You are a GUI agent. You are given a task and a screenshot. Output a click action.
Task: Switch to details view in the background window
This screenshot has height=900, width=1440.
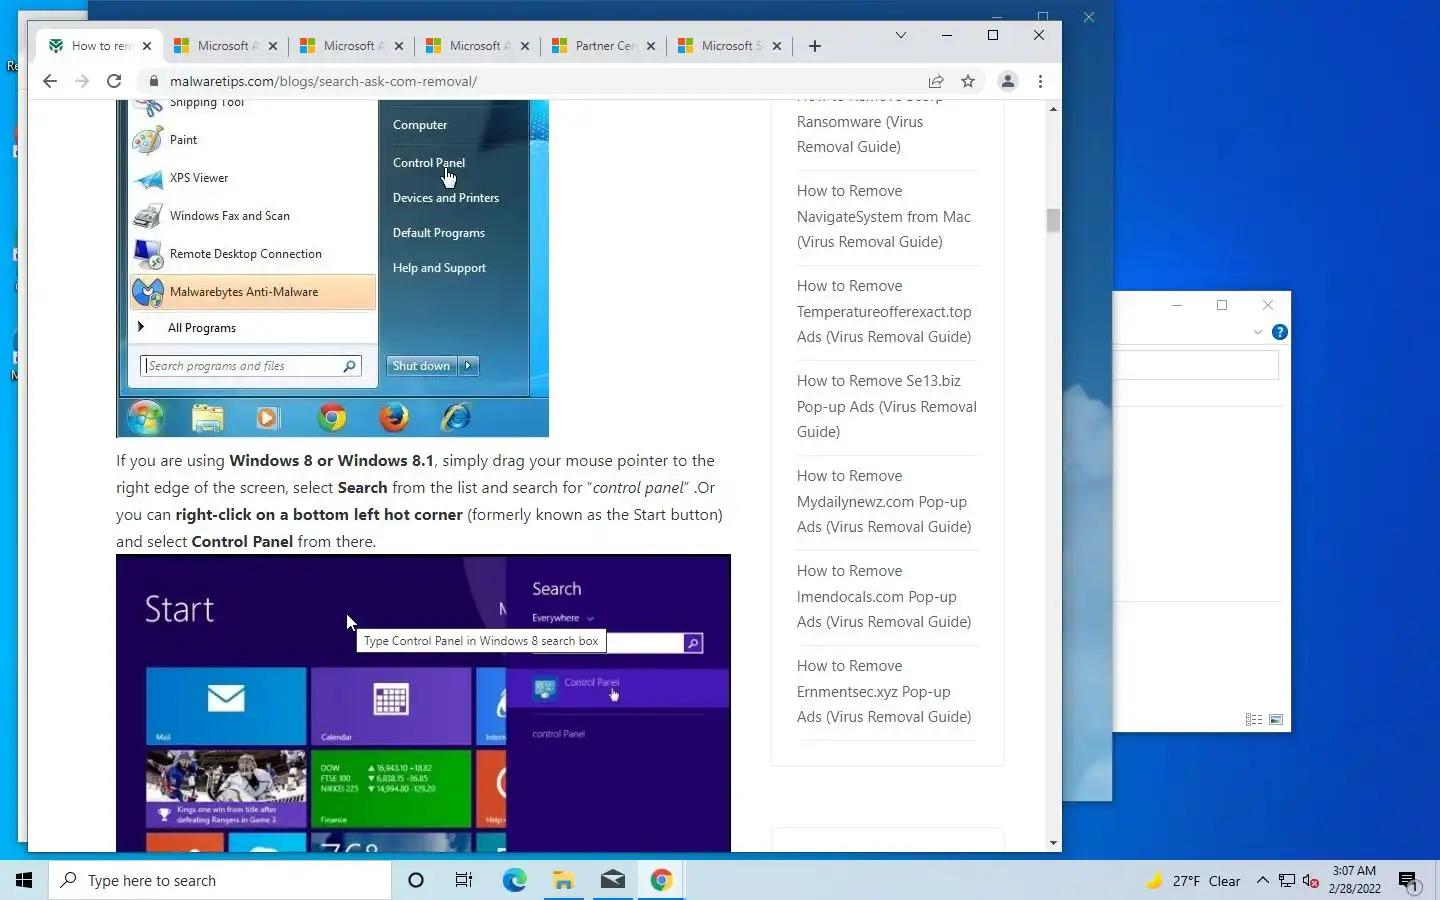coord(1253,719)
